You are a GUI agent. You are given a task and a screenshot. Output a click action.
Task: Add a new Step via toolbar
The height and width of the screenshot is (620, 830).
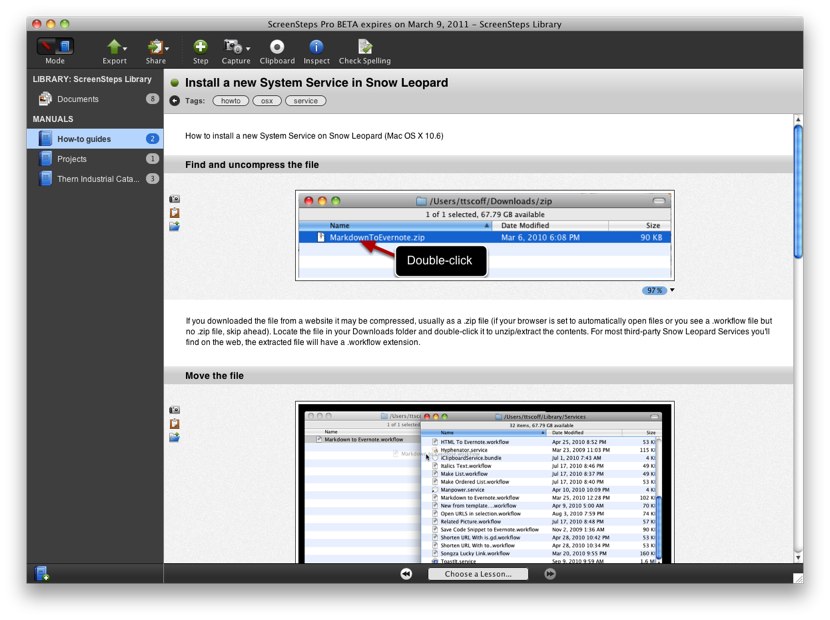201,46
